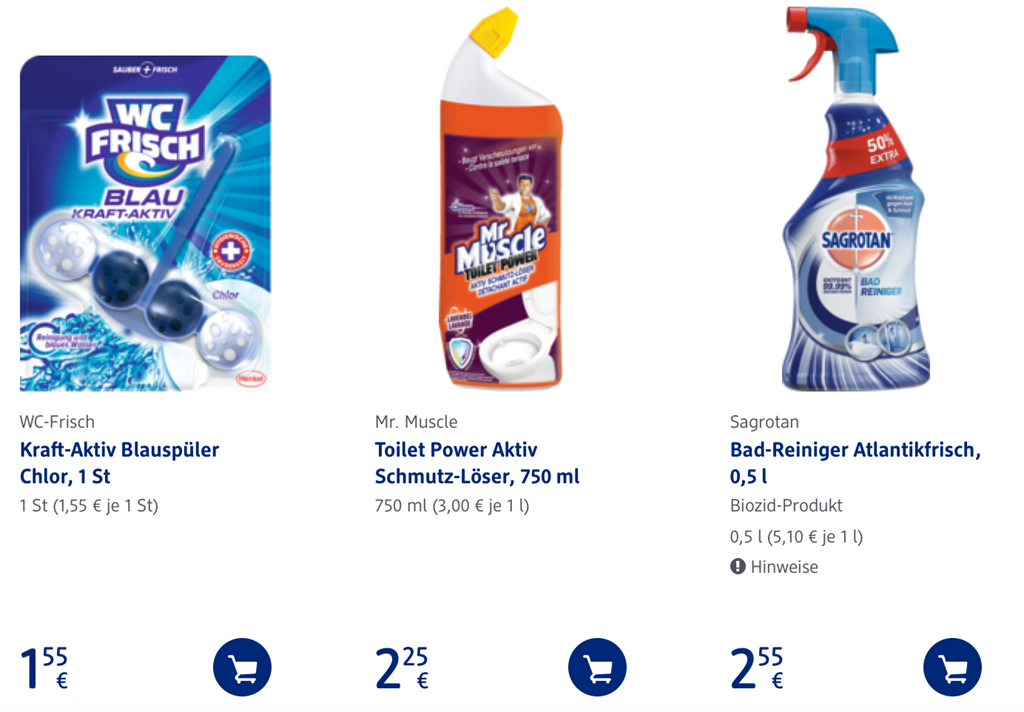Add Mr. Muscle Toilet Power to cart

598,667
